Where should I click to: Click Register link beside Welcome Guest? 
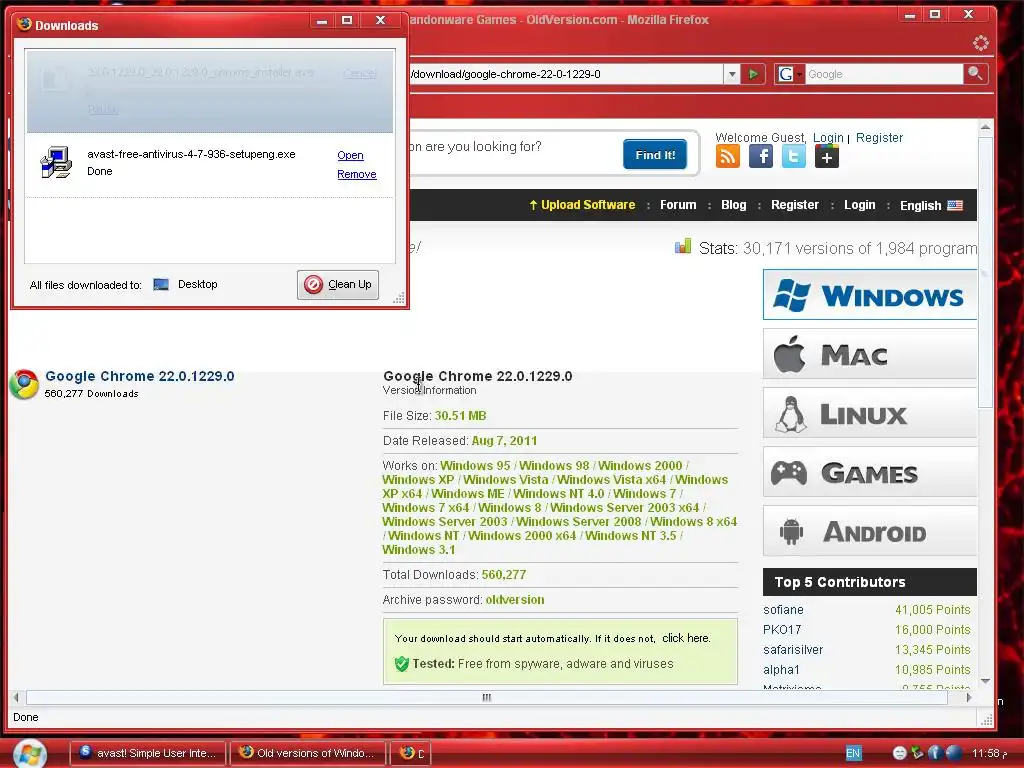pyautogui.click(x=879, y=138)
